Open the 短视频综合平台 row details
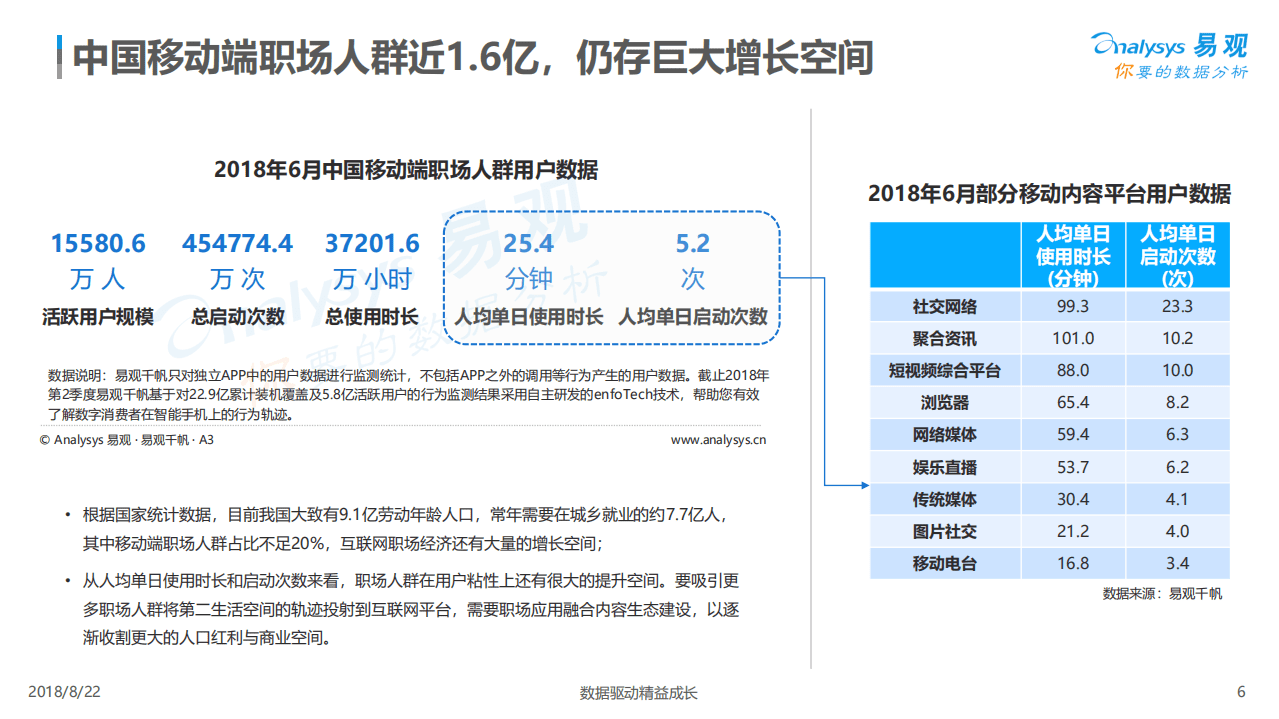 click(944, 370)
